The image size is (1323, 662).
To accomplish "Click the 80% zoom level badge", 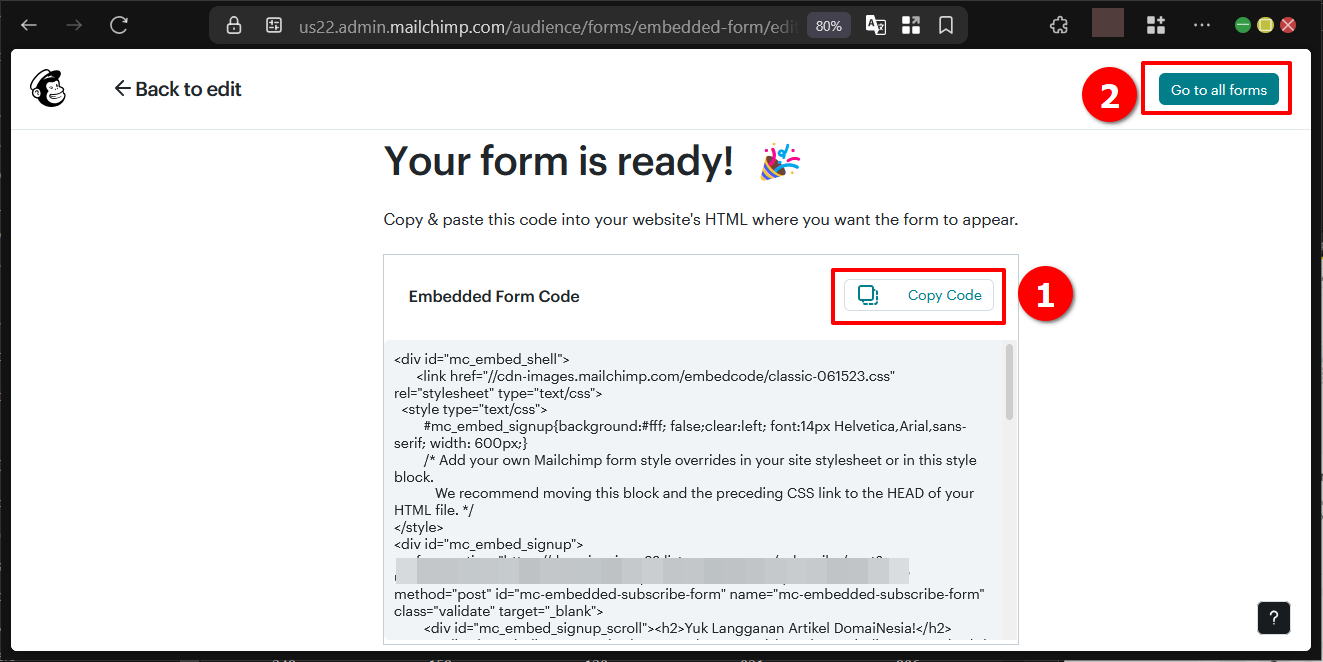I will click(x=828, y=25).
